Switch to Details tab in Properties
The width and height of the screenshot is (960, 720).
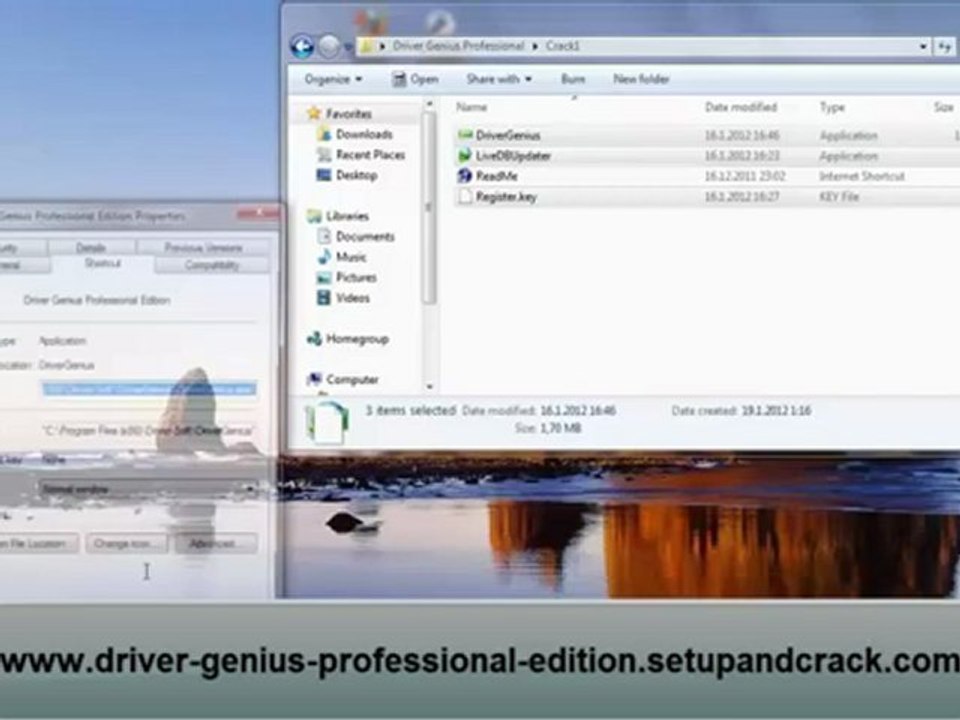coord(91,247)
